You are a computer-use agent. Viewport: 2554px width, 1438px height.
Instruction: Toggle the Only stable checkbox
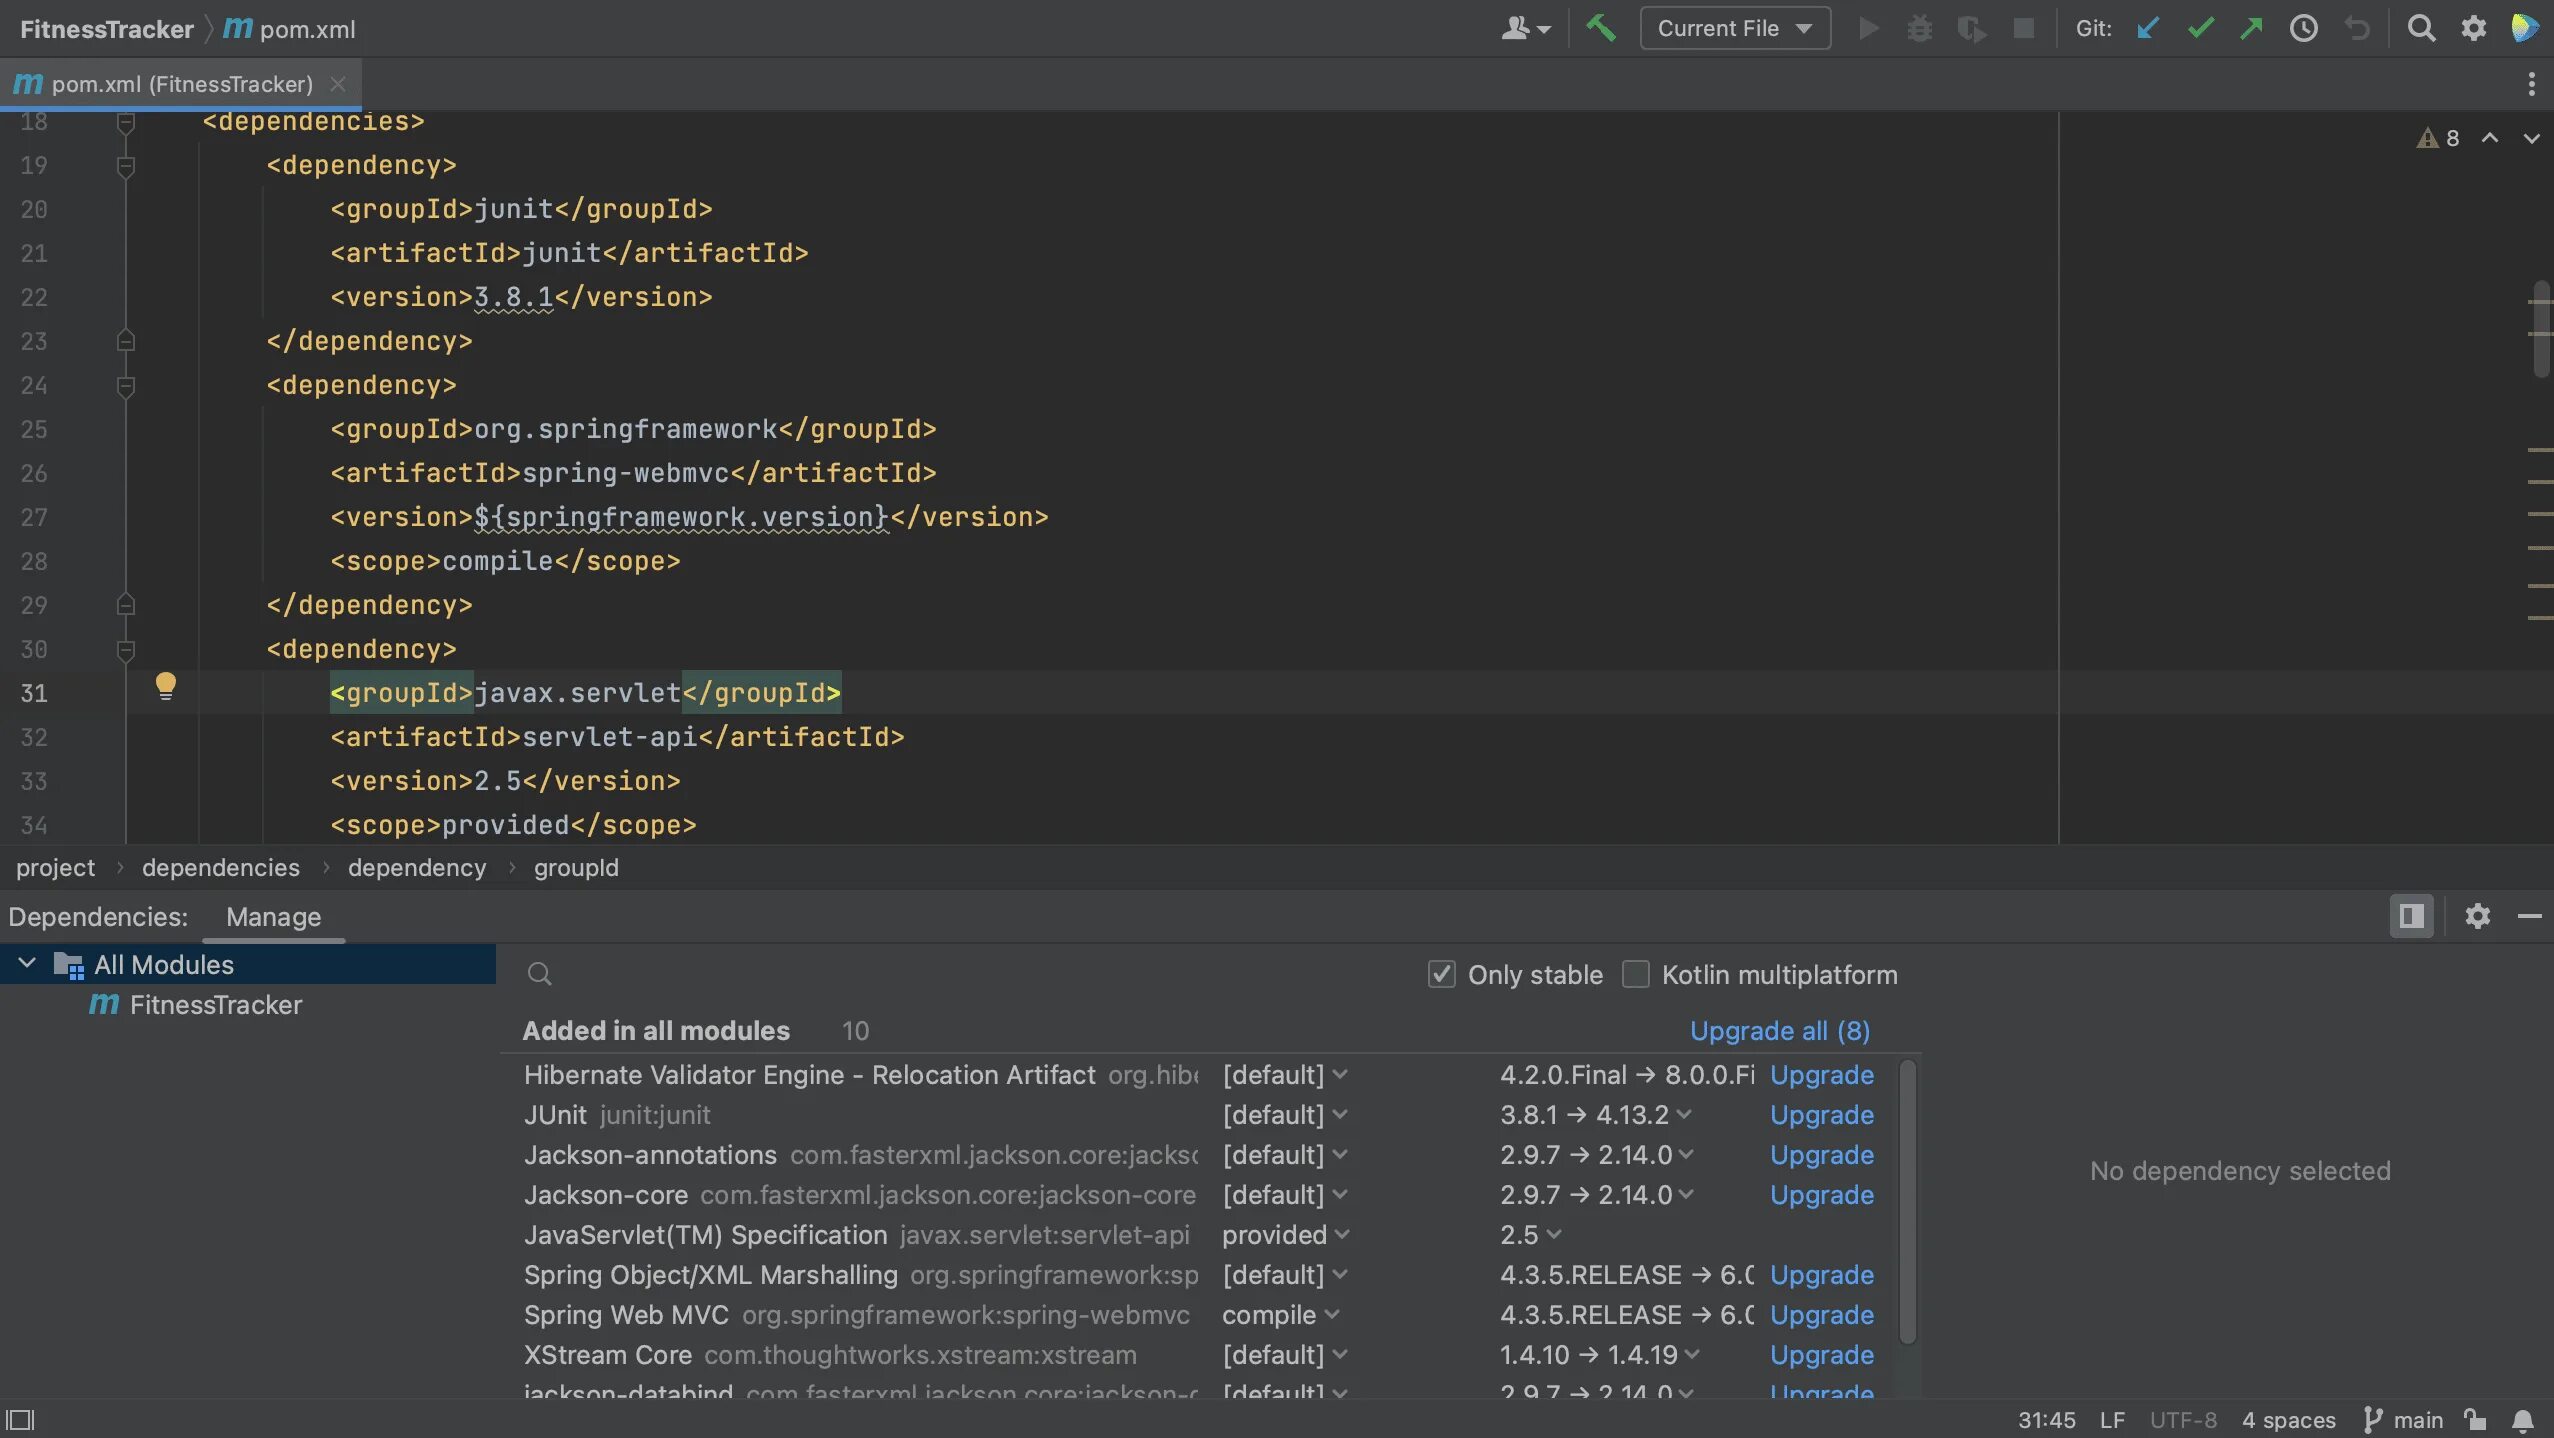click(x=1441, y=974)
